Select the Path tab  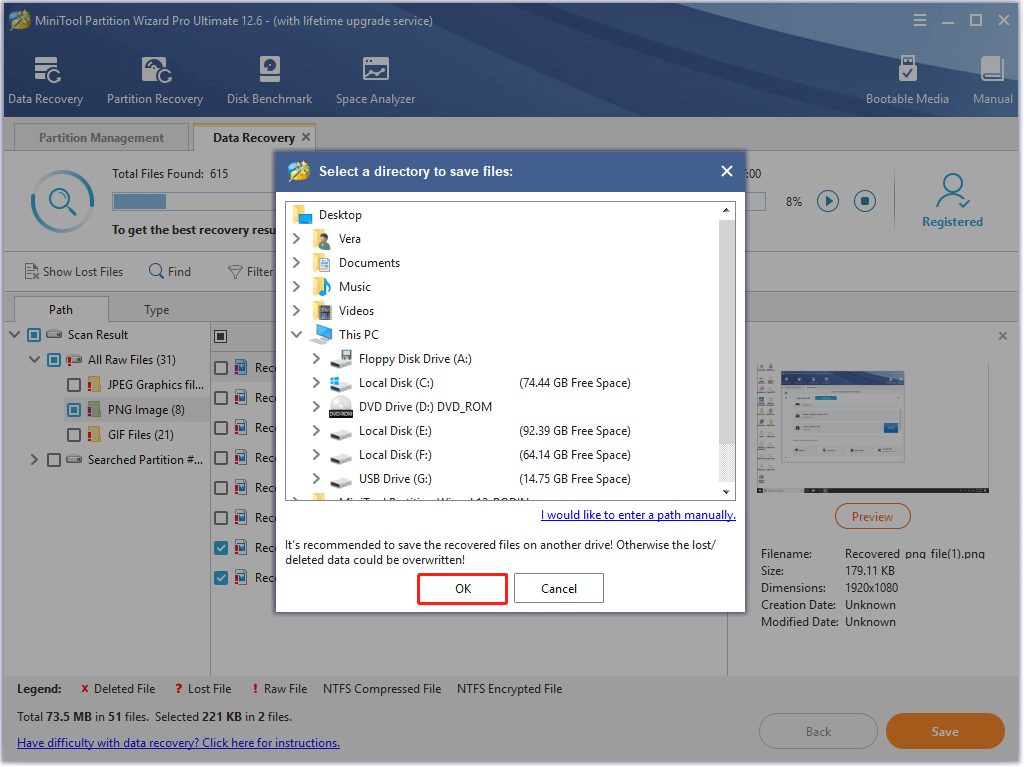click(x=61, y=310)
